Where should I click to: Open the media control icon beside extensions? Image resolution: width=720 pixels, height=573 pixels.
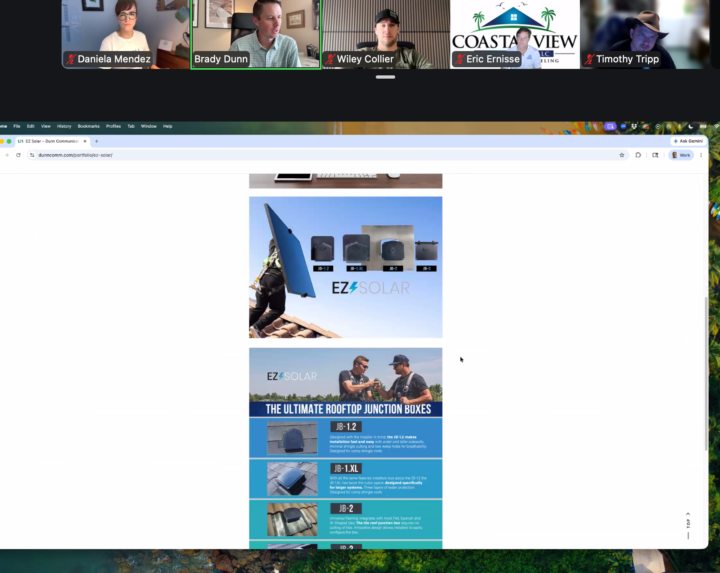point(655,155)
